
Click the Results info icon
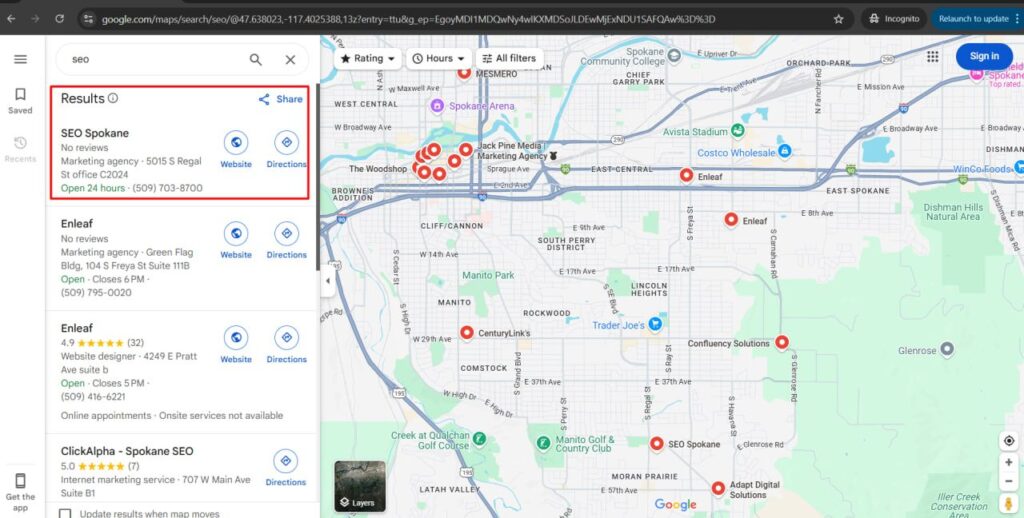[113, 98]
